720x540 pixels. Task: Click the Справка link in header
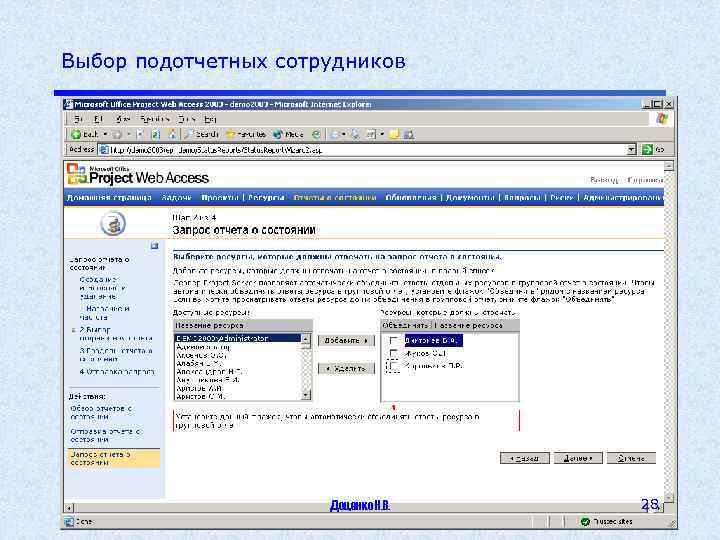click(x=645, y=180)
